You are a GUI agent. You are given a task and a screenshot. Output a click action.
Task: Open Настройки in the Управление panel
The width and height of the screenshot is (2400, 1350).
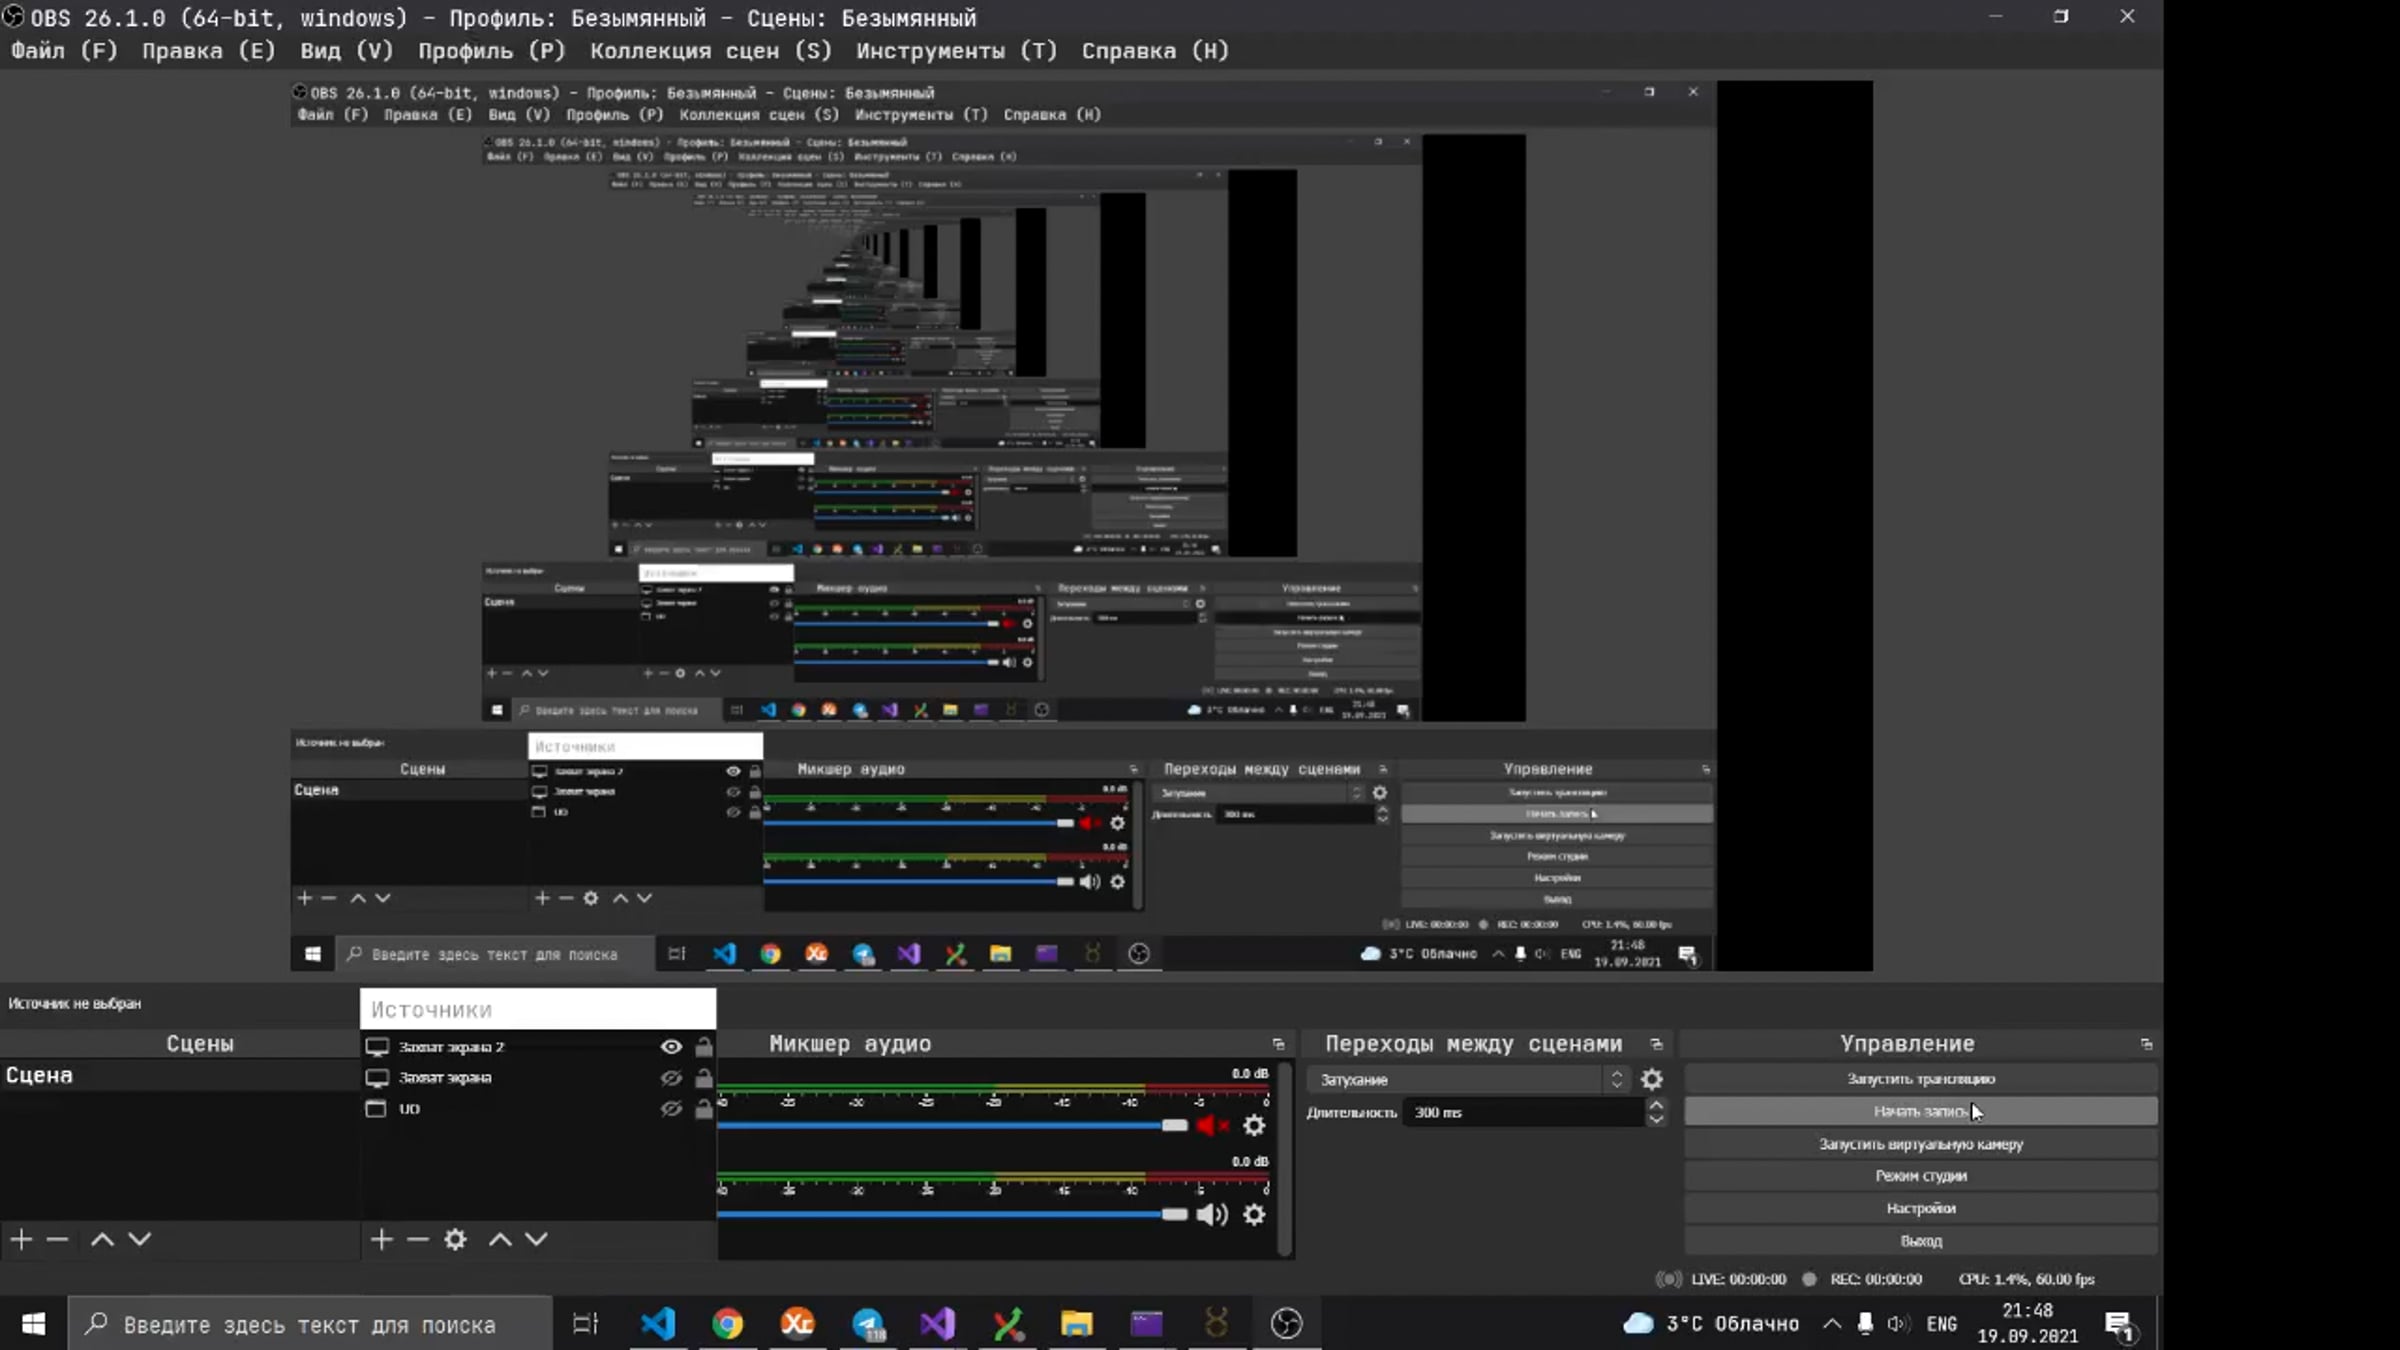[x=1921, y=1209]
